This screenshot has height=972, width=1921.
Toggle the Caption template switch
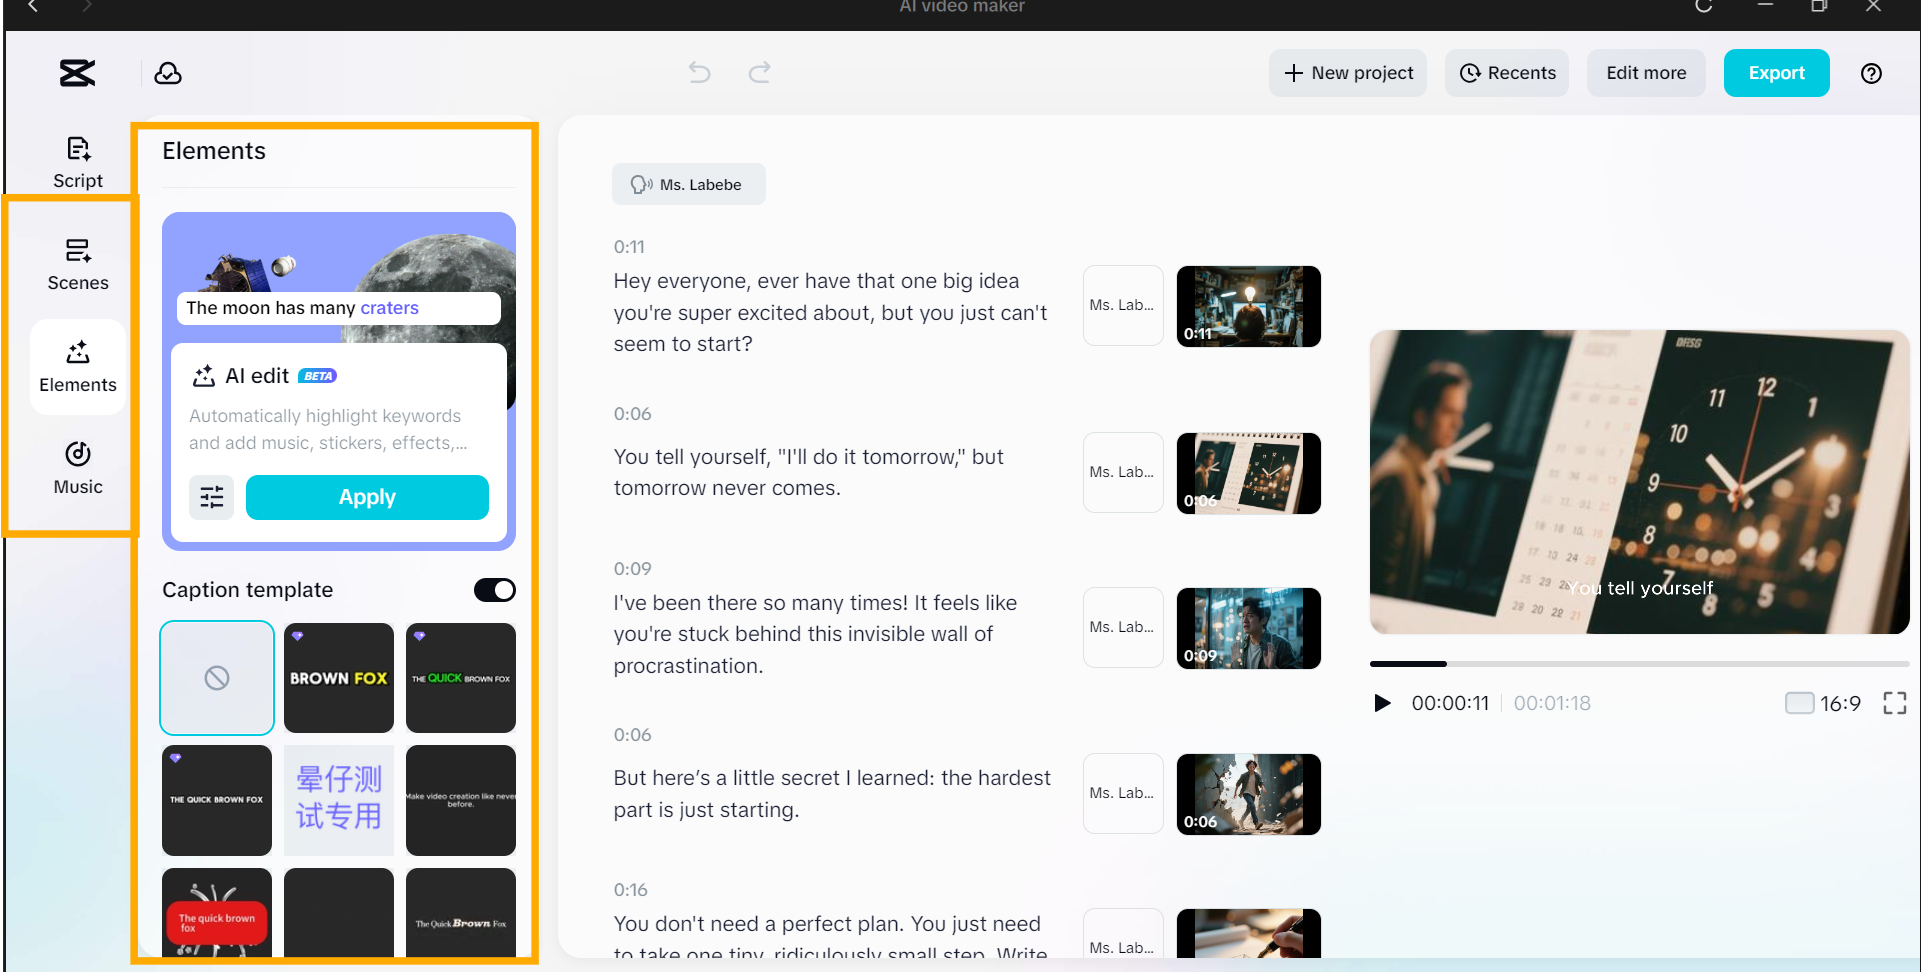pyautogui.click(x=494, y=590)
